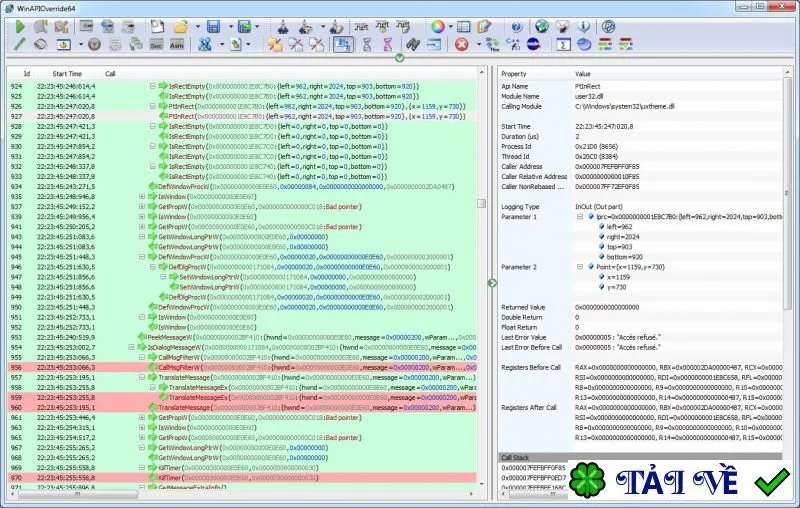Click the blue floppy disk Save icon

pyautogui.click(x=213, y=27)
